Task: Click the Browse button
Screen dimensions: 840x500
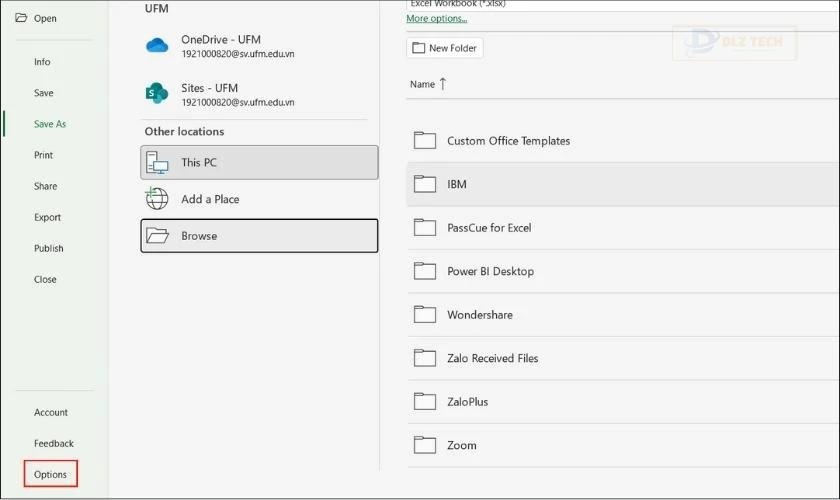Action: click(x=259, y=235)
